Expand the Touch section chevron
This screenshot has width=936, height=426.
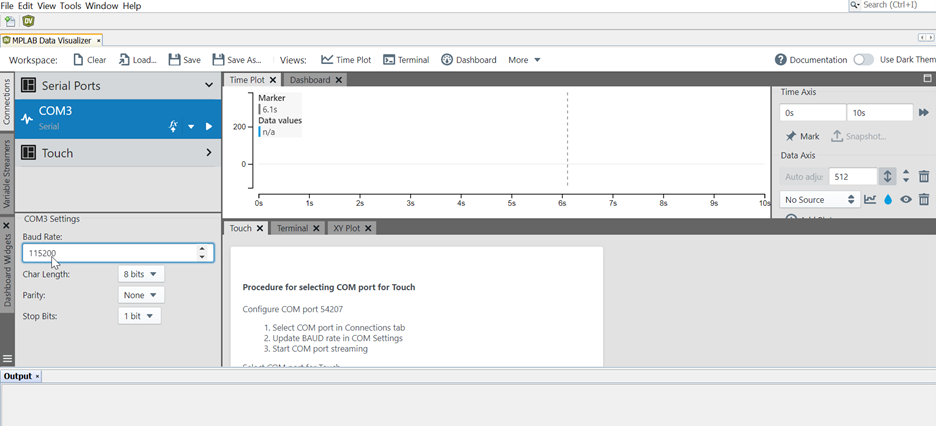[x=209, y=153]
